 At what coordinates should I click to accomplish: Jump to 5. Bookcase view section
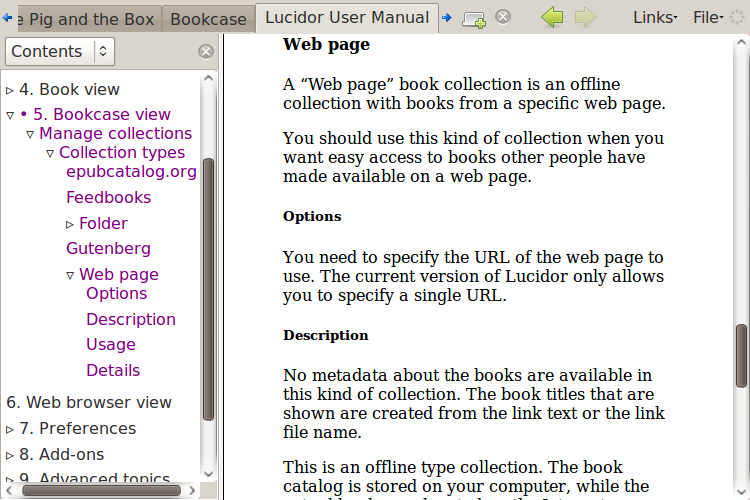click(102, 114)
